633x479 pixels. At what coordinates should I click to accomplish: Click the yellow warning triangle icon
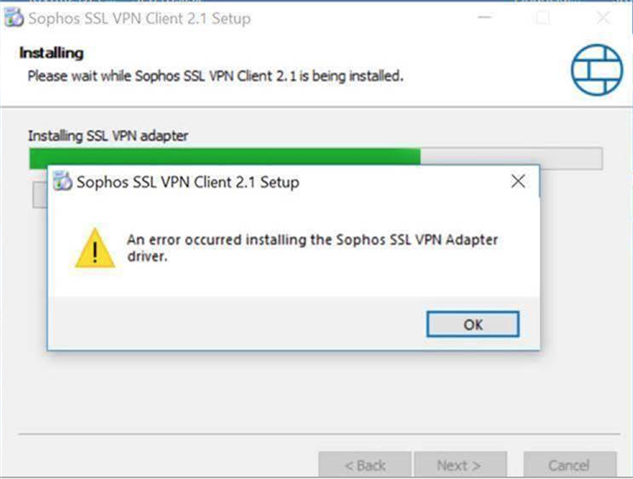(x=95, y=247)
